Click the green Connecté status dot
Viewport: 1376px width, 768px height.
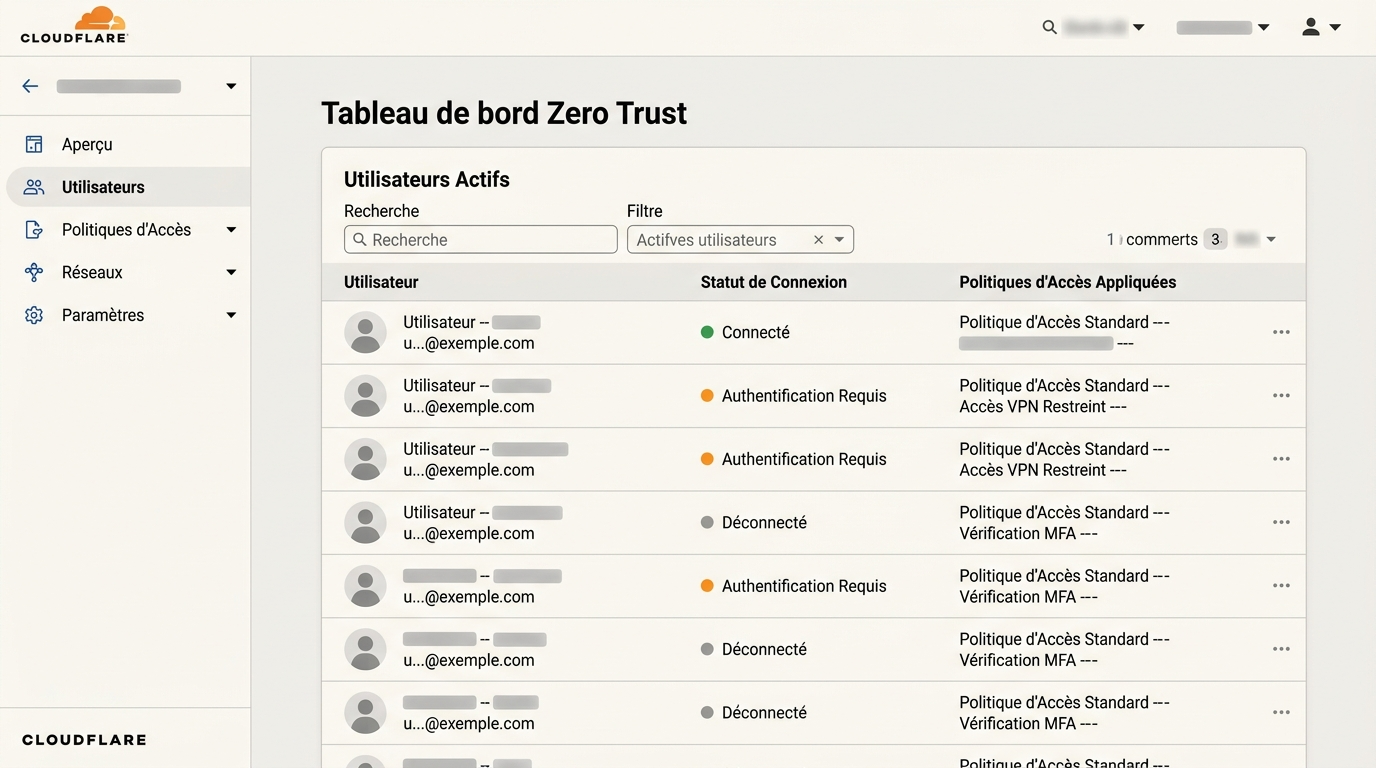[707, 332]
